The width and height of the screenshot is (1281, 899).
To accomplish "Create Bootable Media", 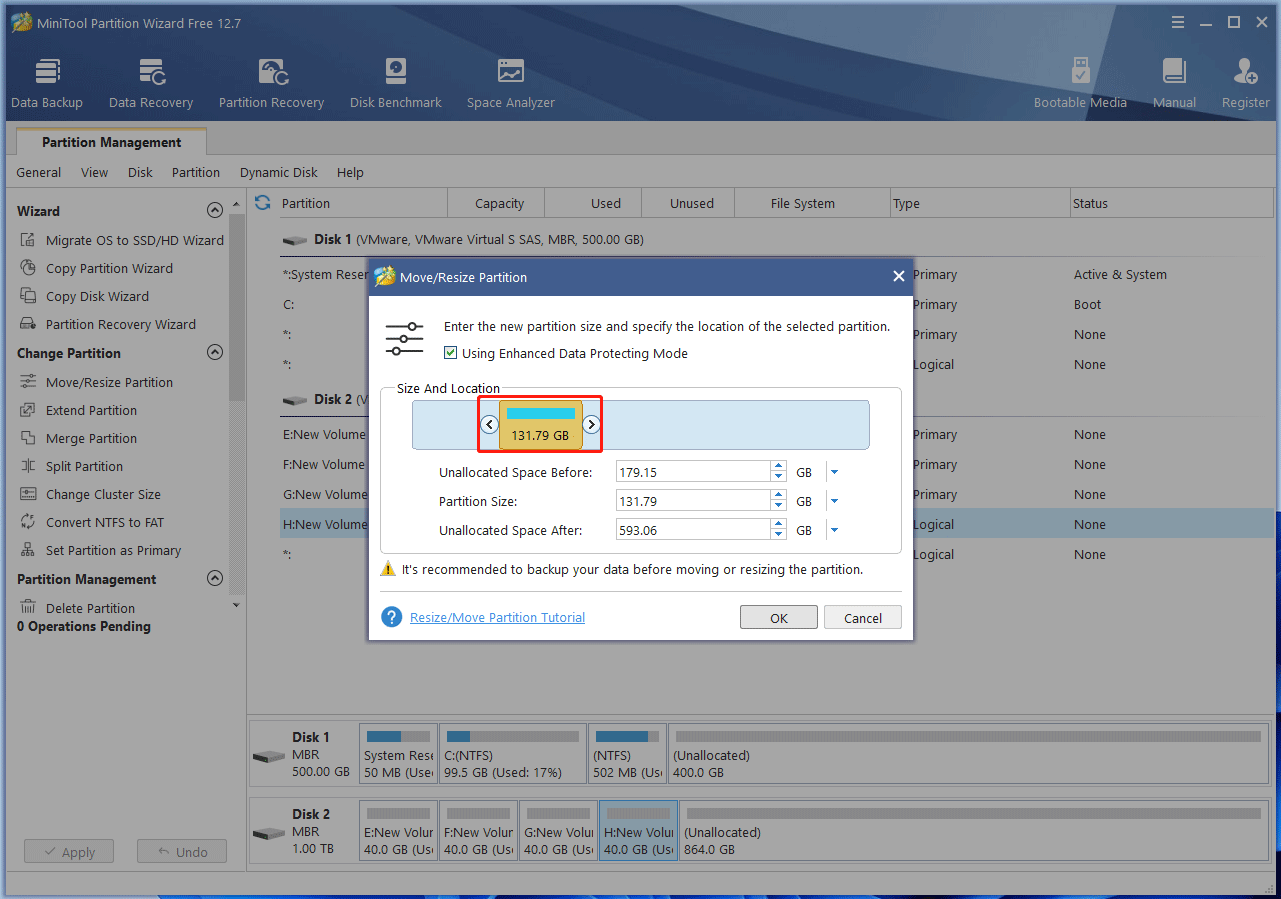I will pos(1080,84).
